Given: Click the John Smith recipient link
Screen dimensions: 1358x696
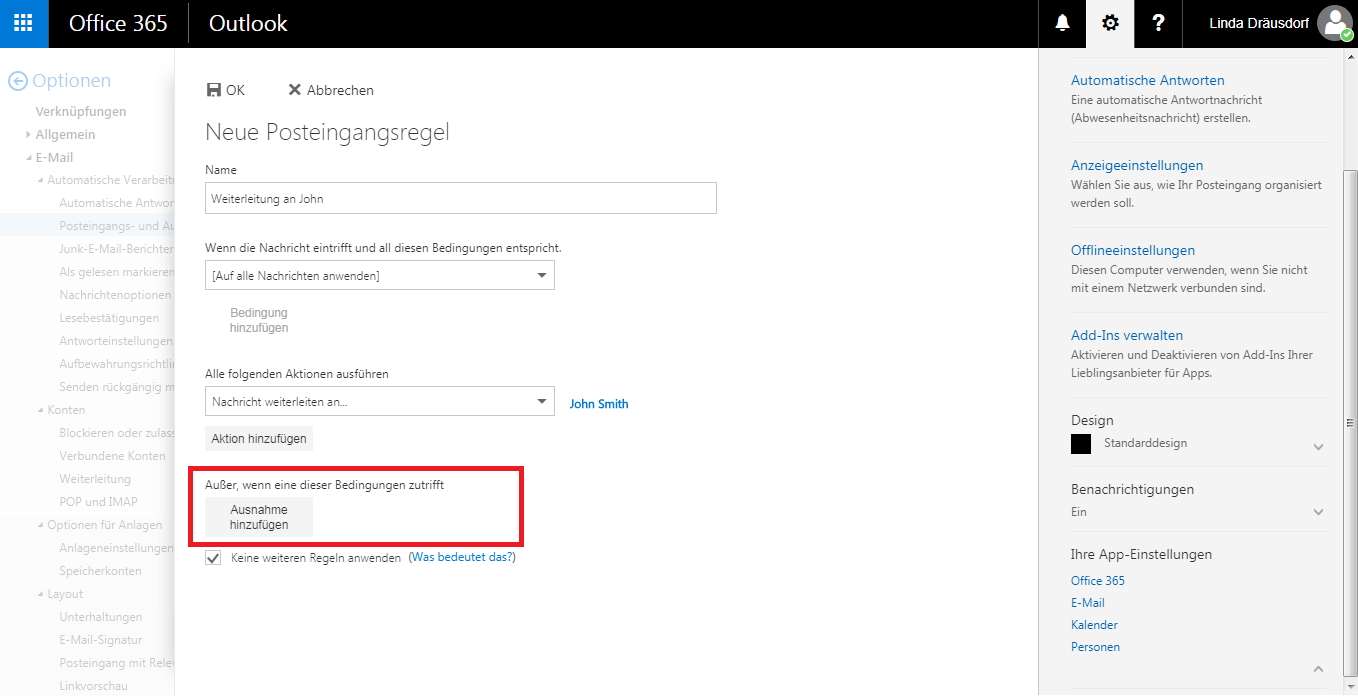Looking at the screenshot, I should click(x=598, y=403).
